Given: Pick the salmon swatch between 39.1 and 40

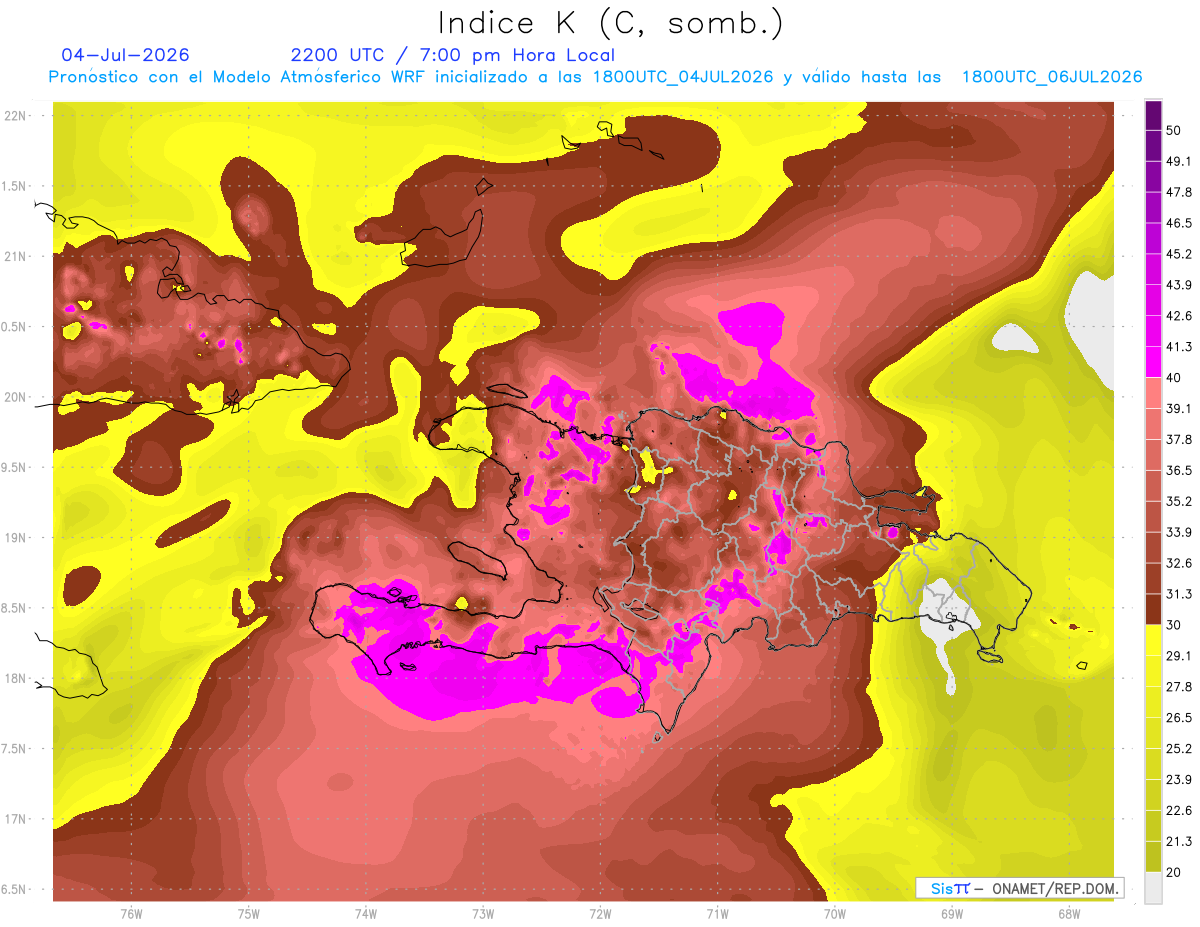Looking at the screenshot, I should click(1154, 393).
